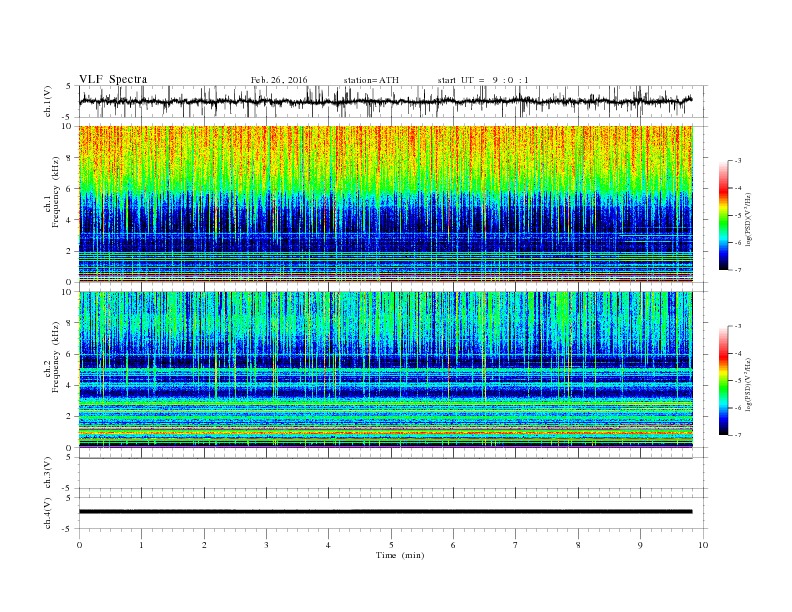
Task: Click the log(PSD) label beside ch.2 color bar
Action: (748, 385)
